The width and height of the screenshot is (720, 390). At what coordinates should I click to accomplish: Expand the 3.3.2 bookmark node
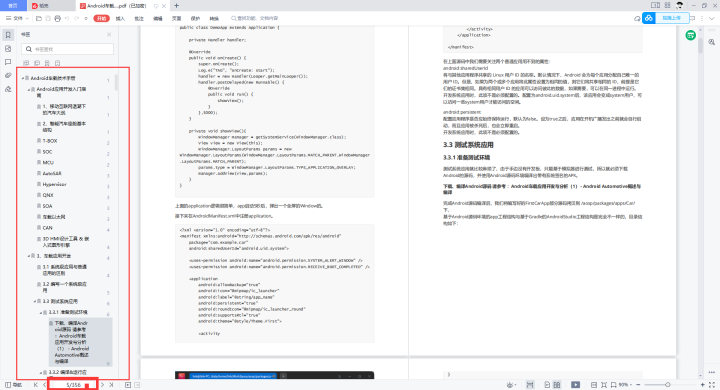click(40, 373)
